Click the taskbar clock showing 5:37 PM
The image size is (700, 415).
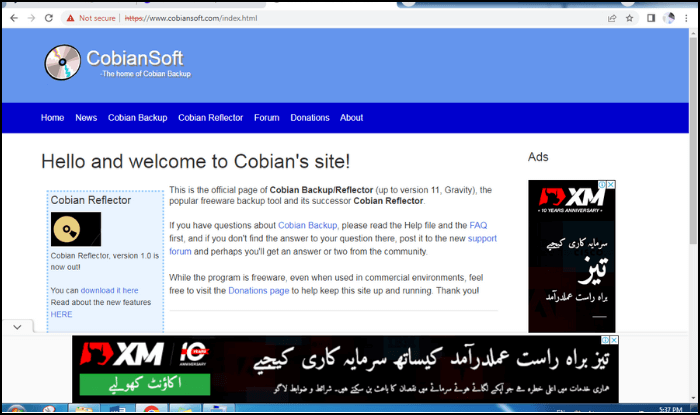point(671,409)
